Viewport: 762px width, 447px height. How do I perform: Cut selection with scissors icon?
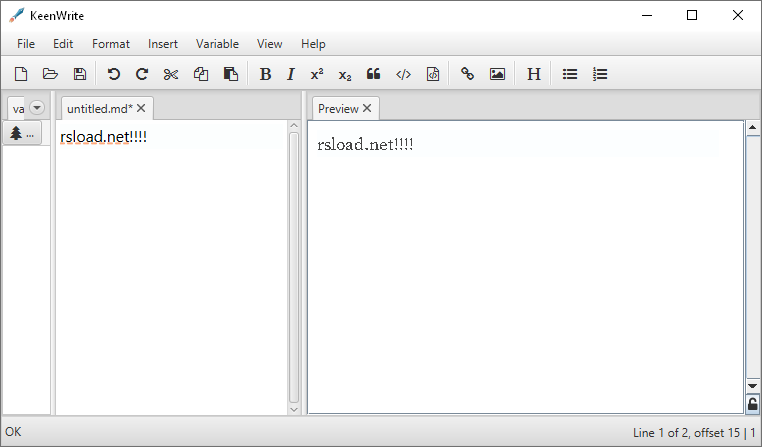point(171,74)
